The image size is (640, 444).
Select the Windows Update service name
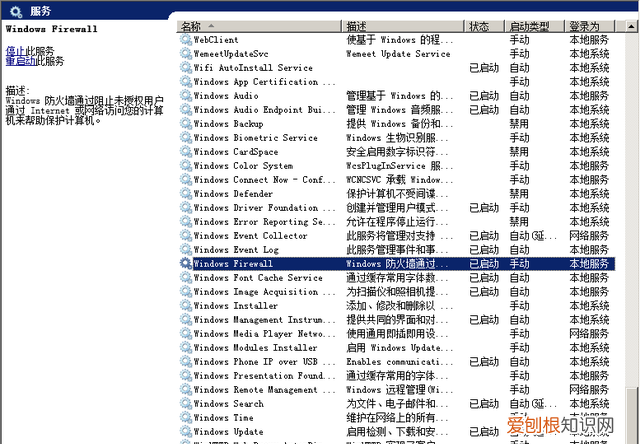pos(228,431)
